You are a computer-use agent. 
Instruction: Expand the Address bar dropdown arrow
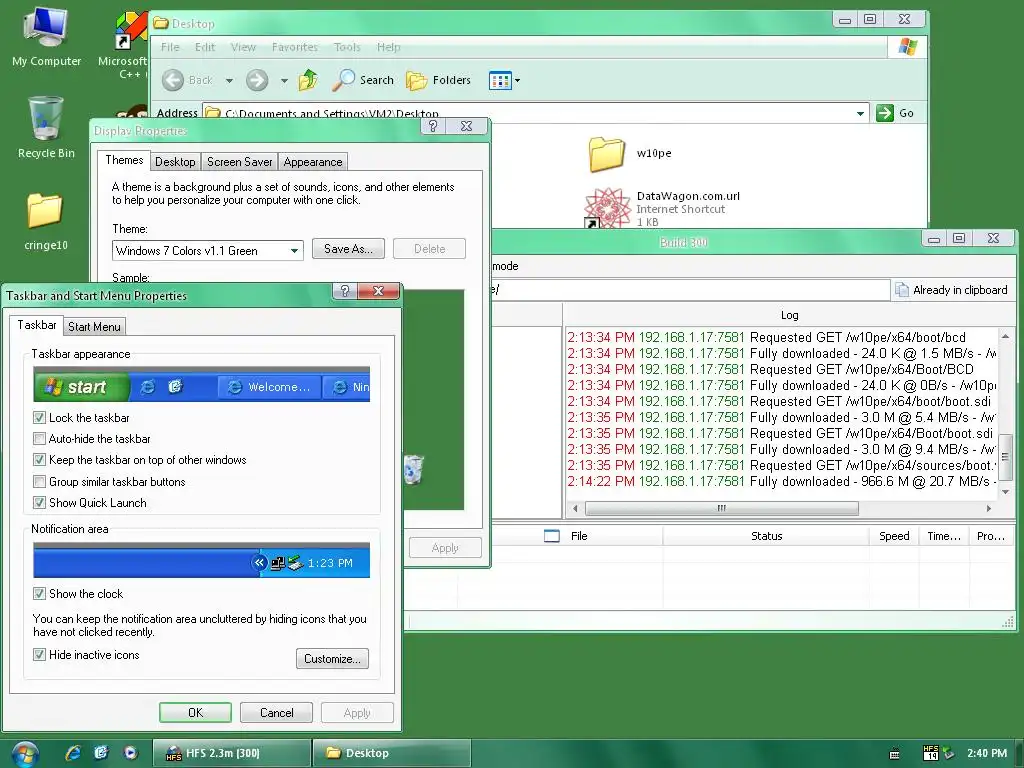[x=861, y=113]
